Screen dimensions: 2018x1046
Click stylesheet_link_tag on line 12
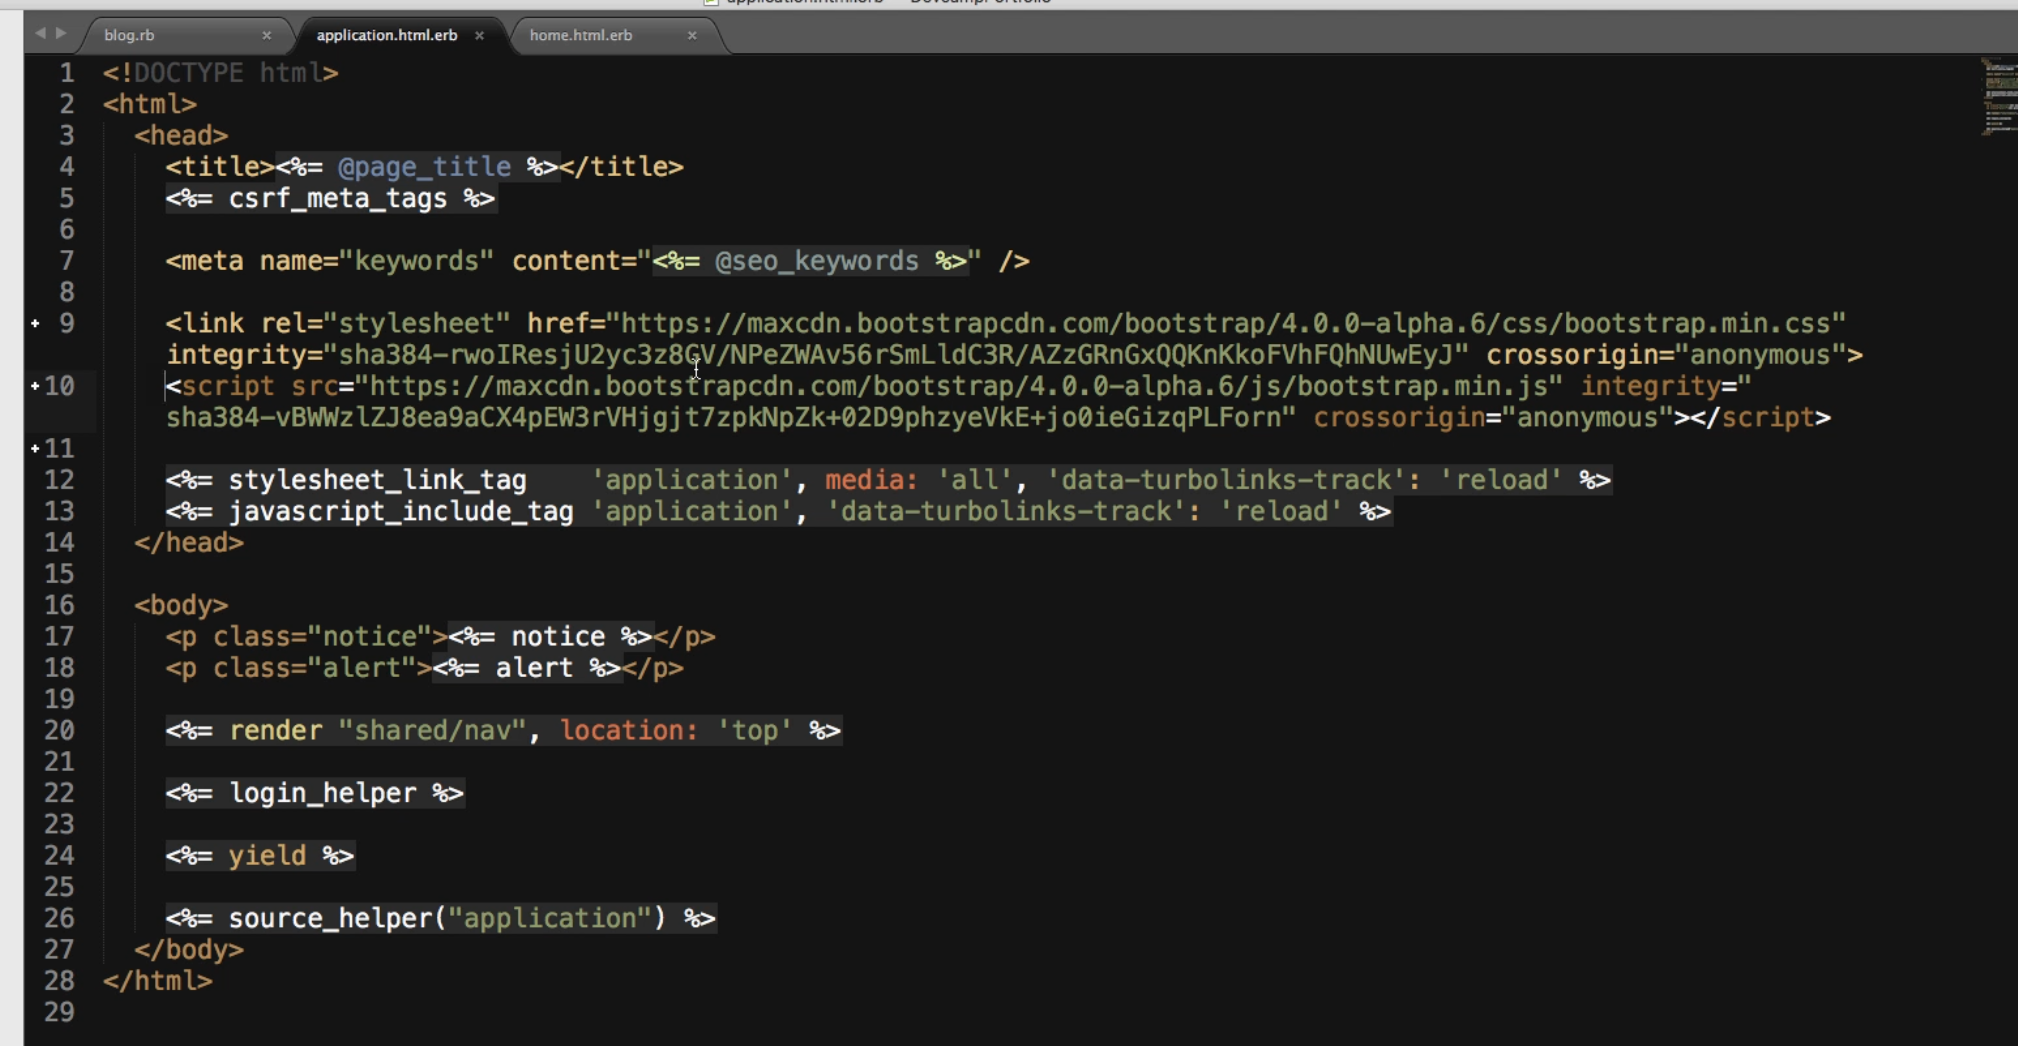tap(378, 480)
